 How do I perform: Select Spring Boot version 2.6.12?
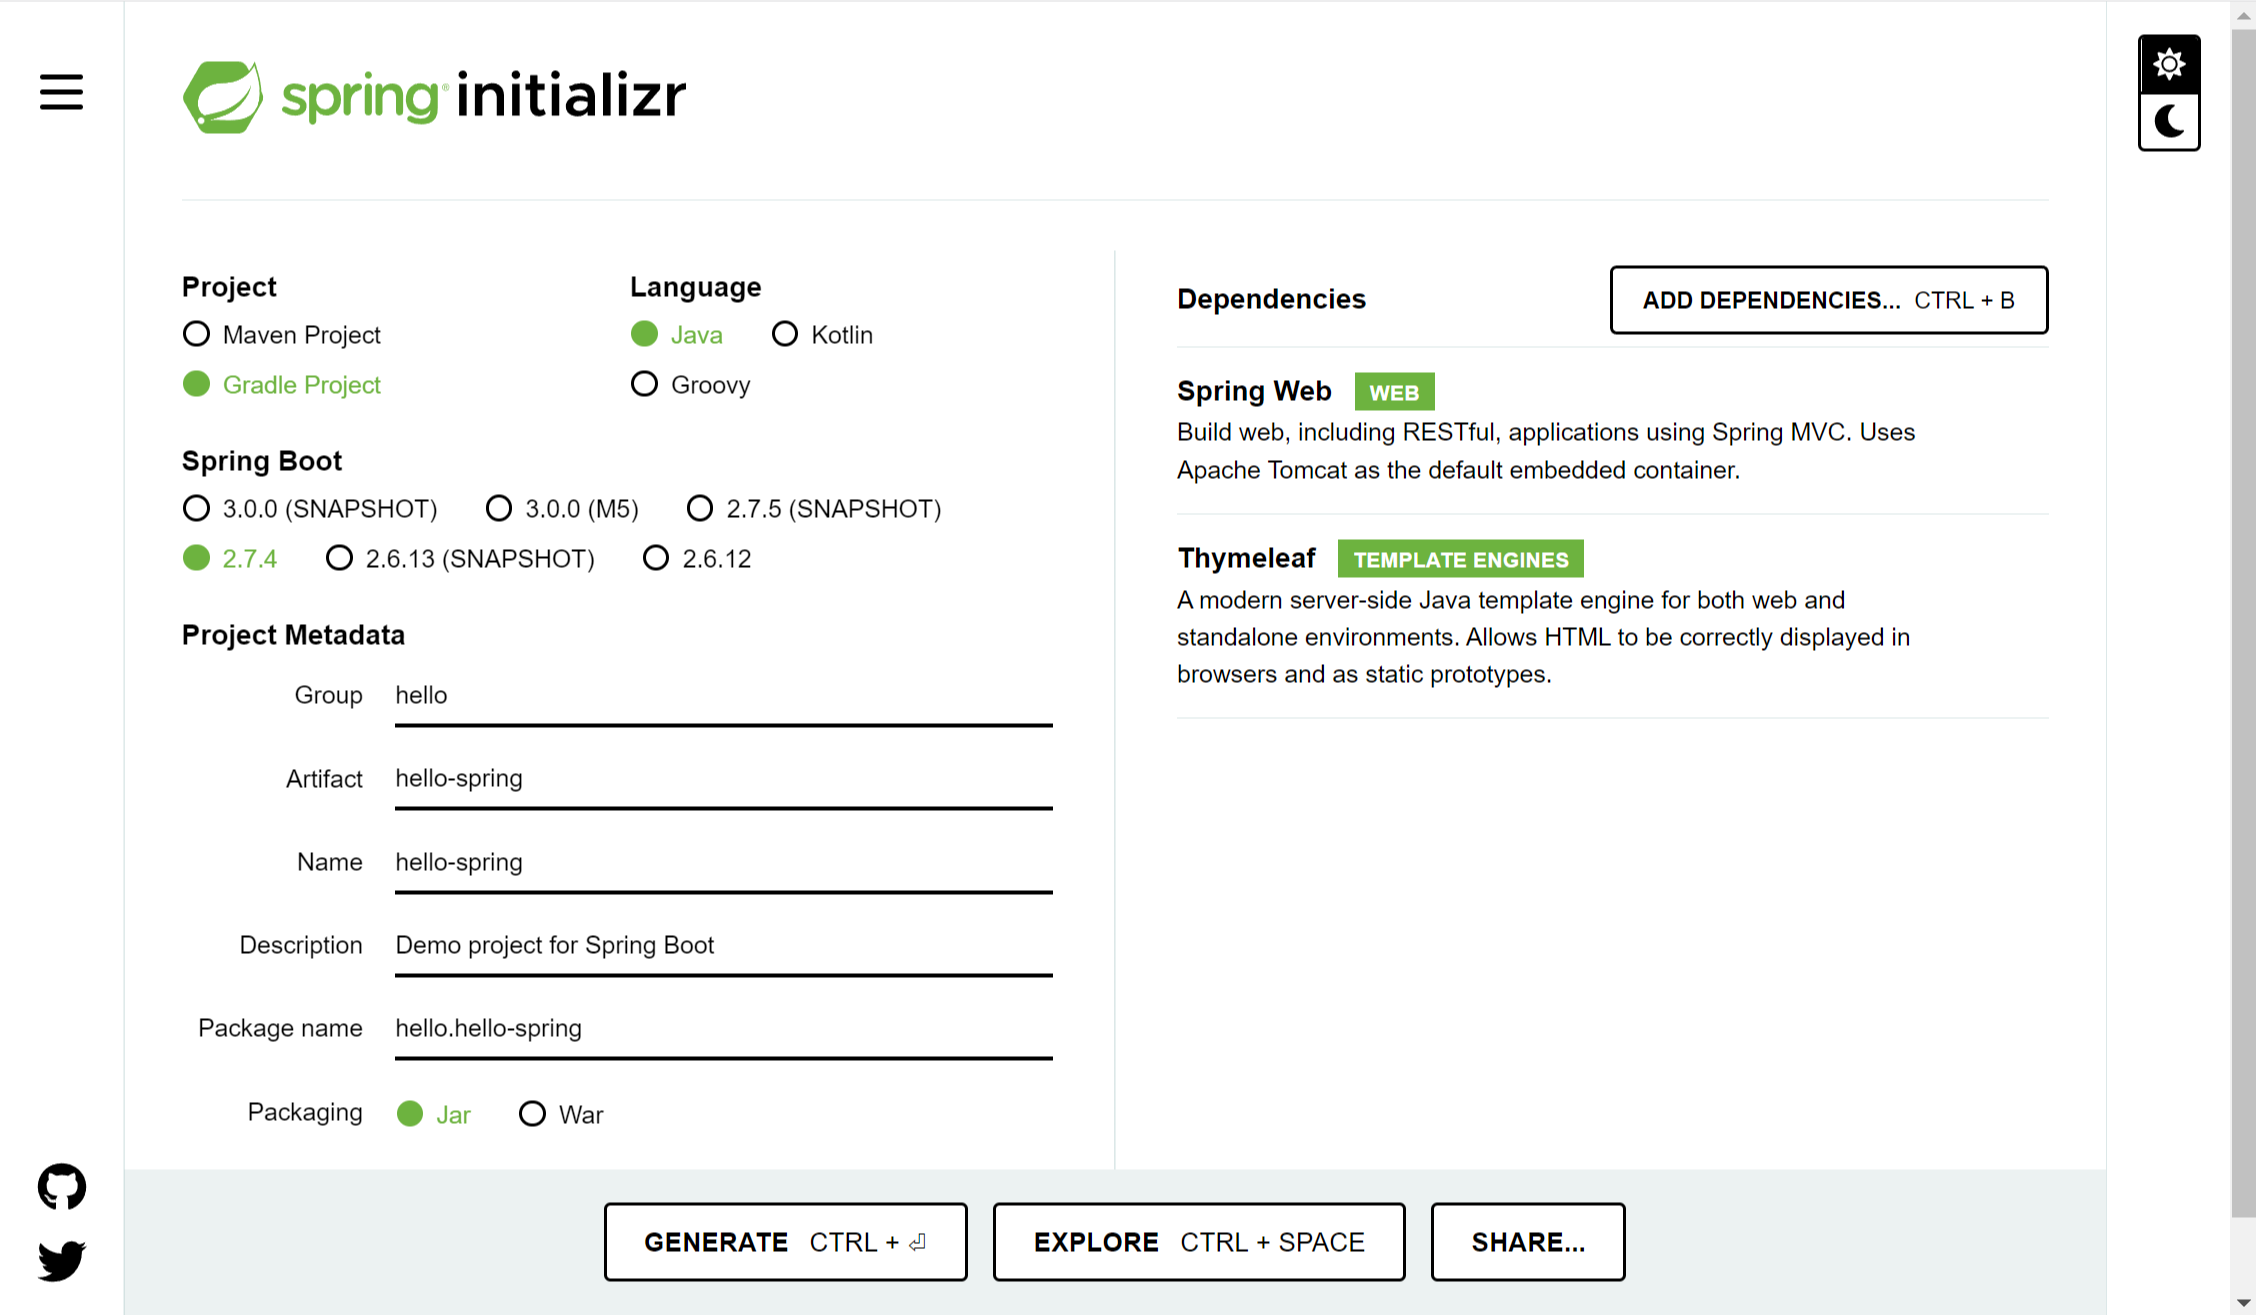click(656, 558)
